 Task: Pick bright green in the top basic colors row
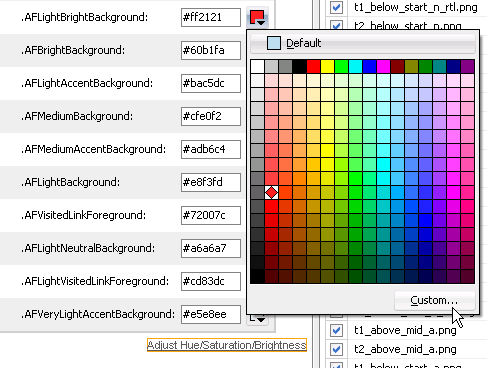[x=341, y=67]
